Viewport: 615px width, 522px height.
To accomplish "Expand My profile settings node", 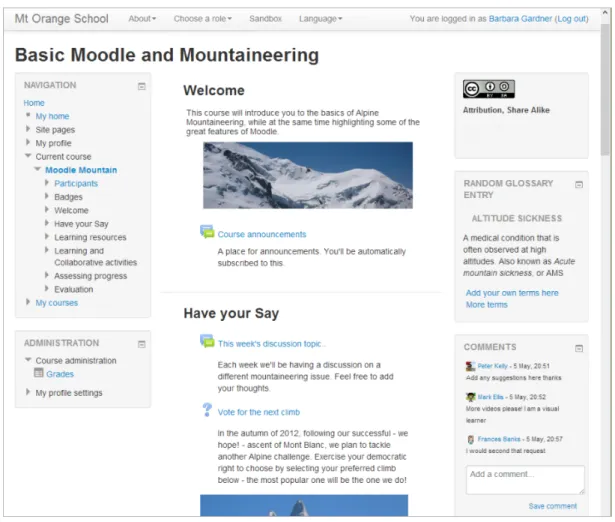I will (x=28, y=392).
